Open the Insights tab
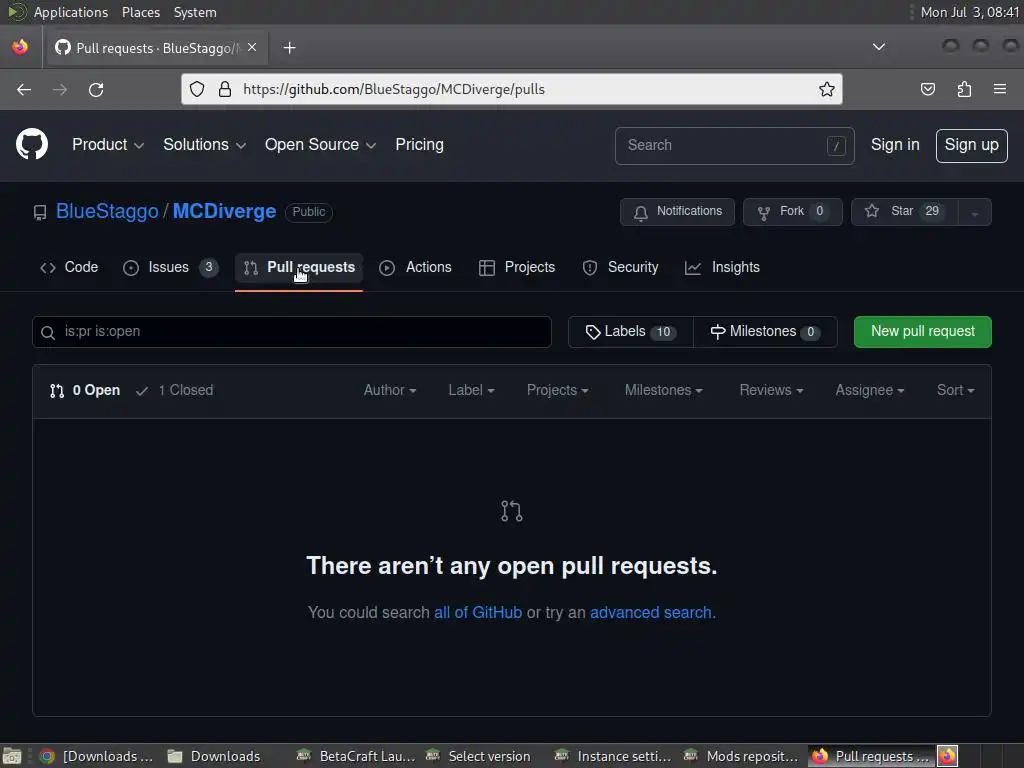1024x768 pixels. (722, 267)
